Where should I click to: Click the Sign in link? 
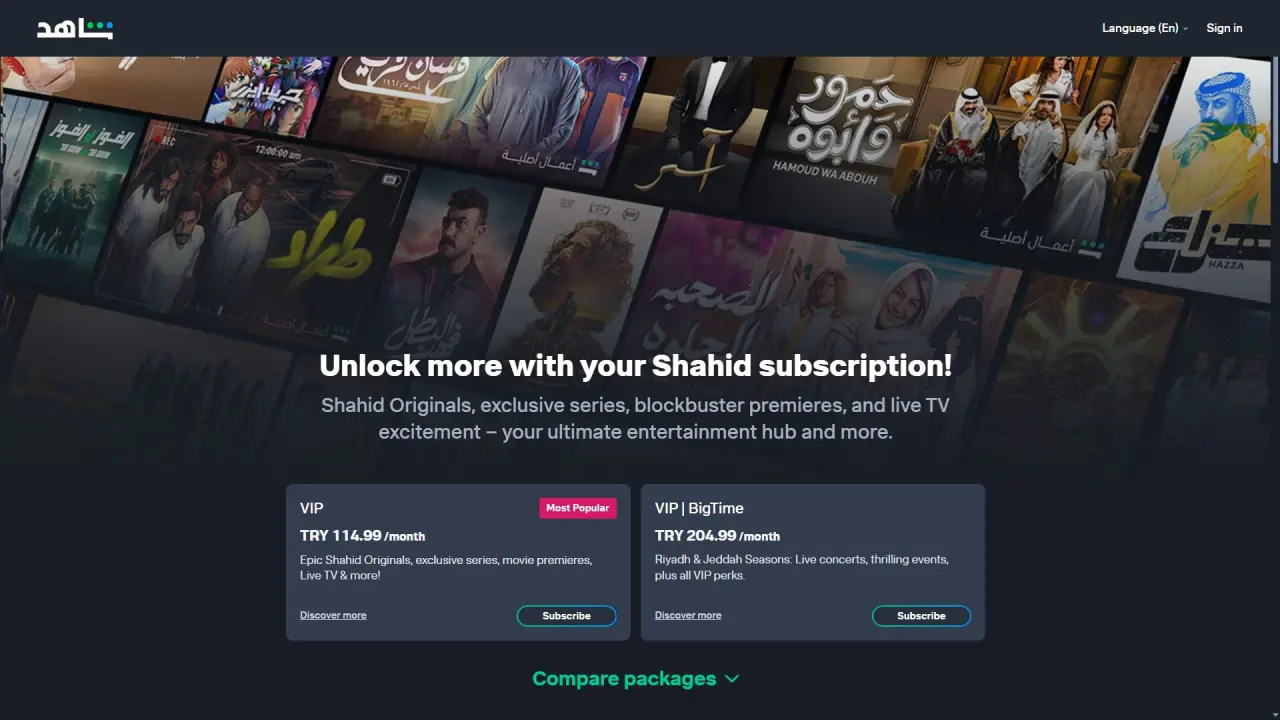point(1224,28)
